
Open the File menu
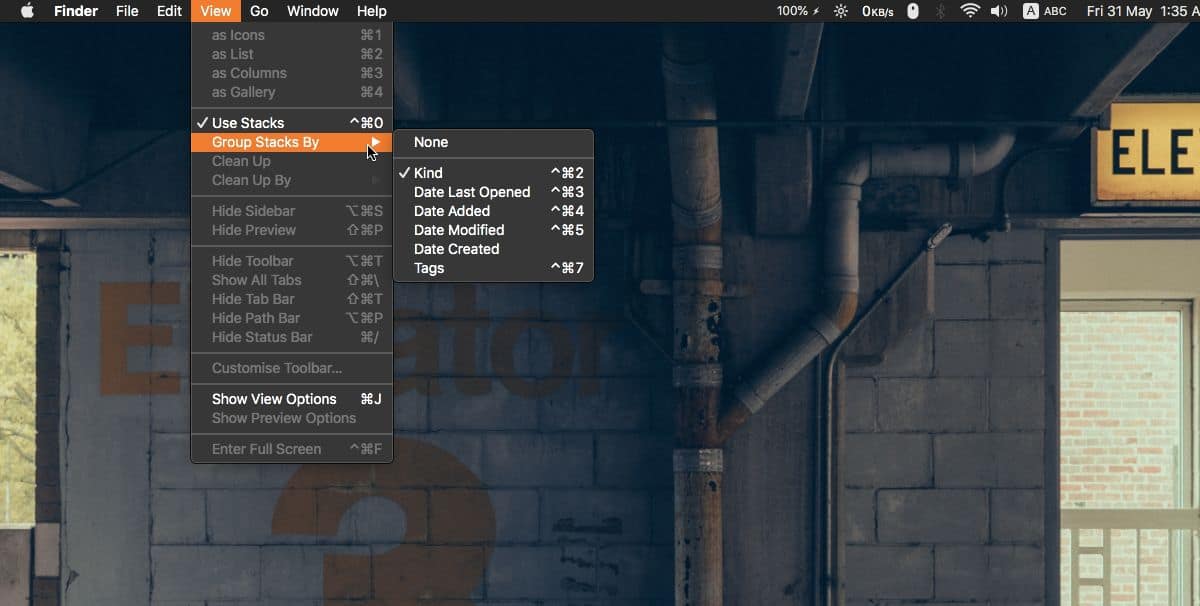pos(127,11)
